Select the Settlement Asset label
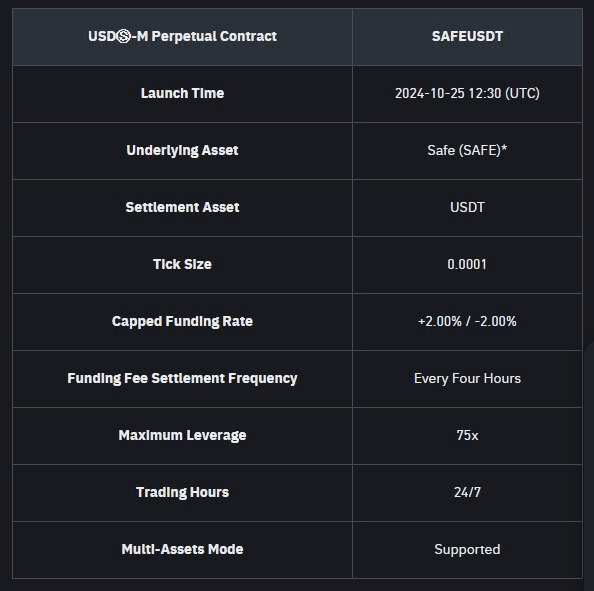The height and width of the screenshot is (591, 594). [x=183, y=207]
